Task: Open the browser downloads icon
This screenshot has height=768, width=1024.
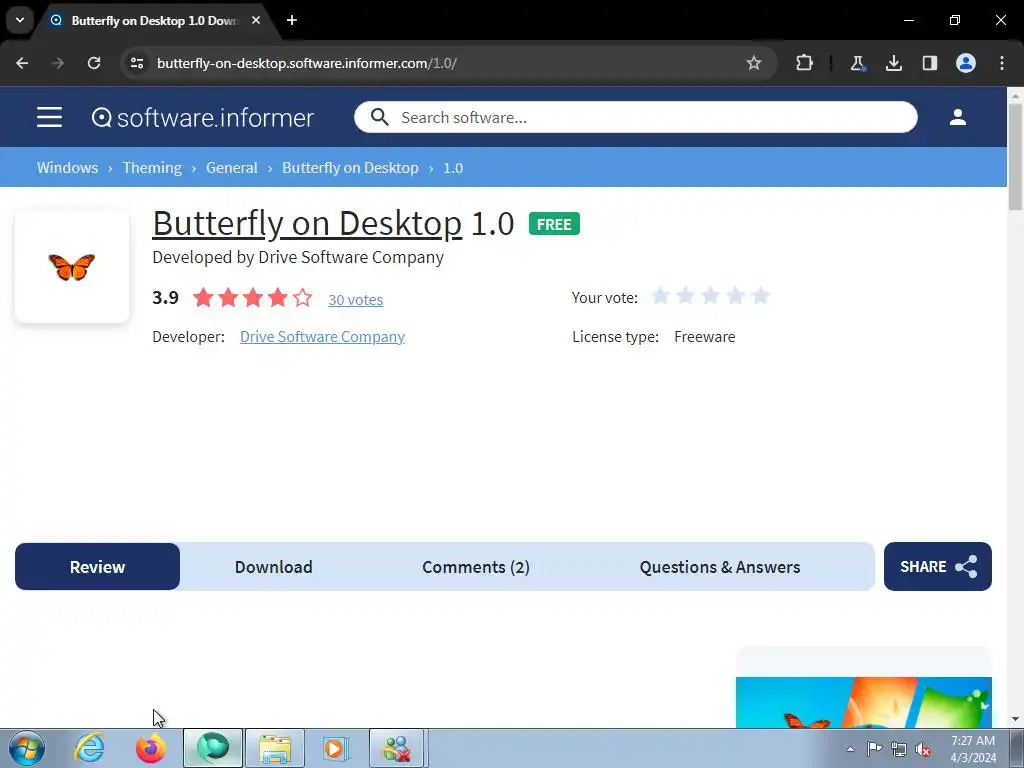Action: pos(893,63)
